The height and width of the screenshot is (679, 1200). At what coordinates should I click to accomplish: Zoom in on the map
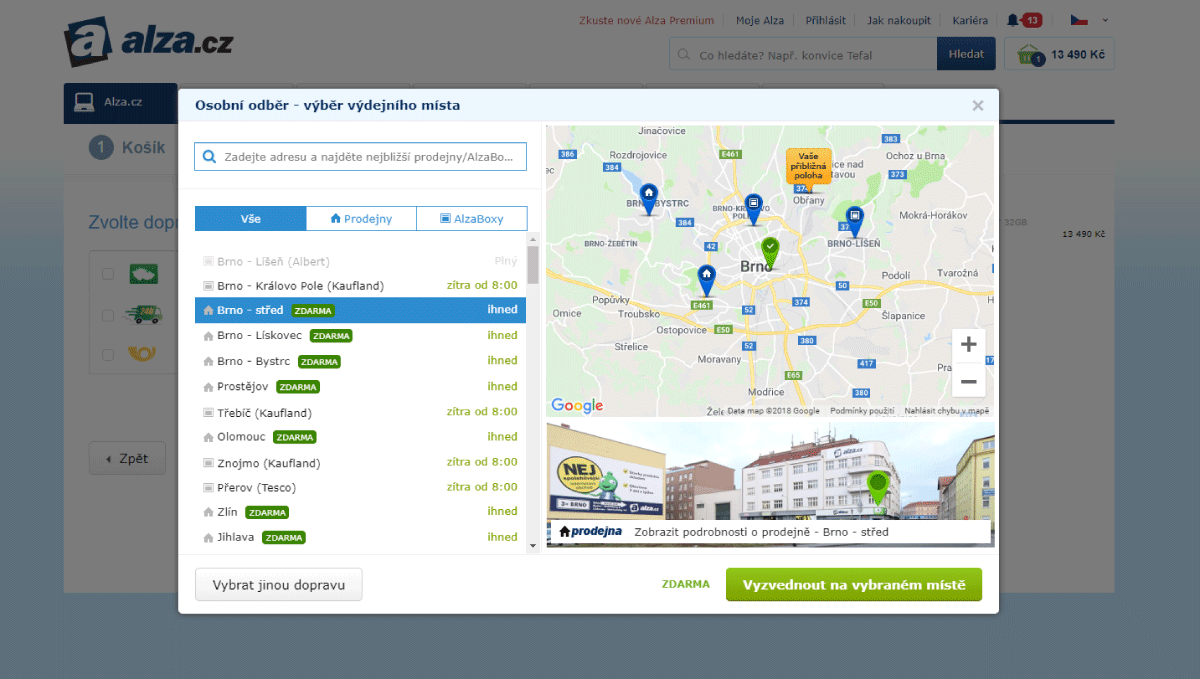click(968, 345)
